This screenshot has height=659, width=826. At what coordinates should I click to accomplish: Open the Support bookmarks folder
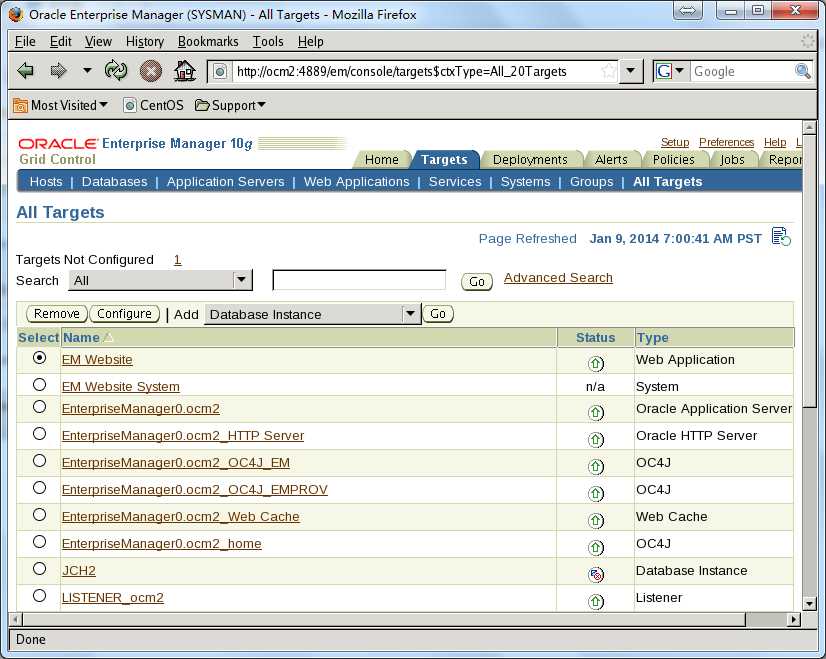point(230,105)
